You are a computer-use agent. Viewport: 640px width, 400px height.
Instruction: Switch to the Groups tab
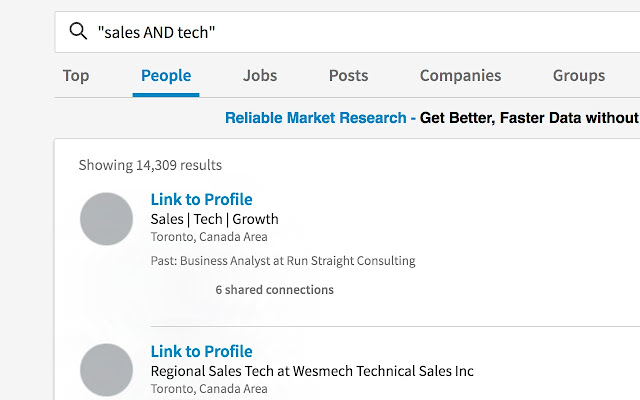(x=578, y=75)
